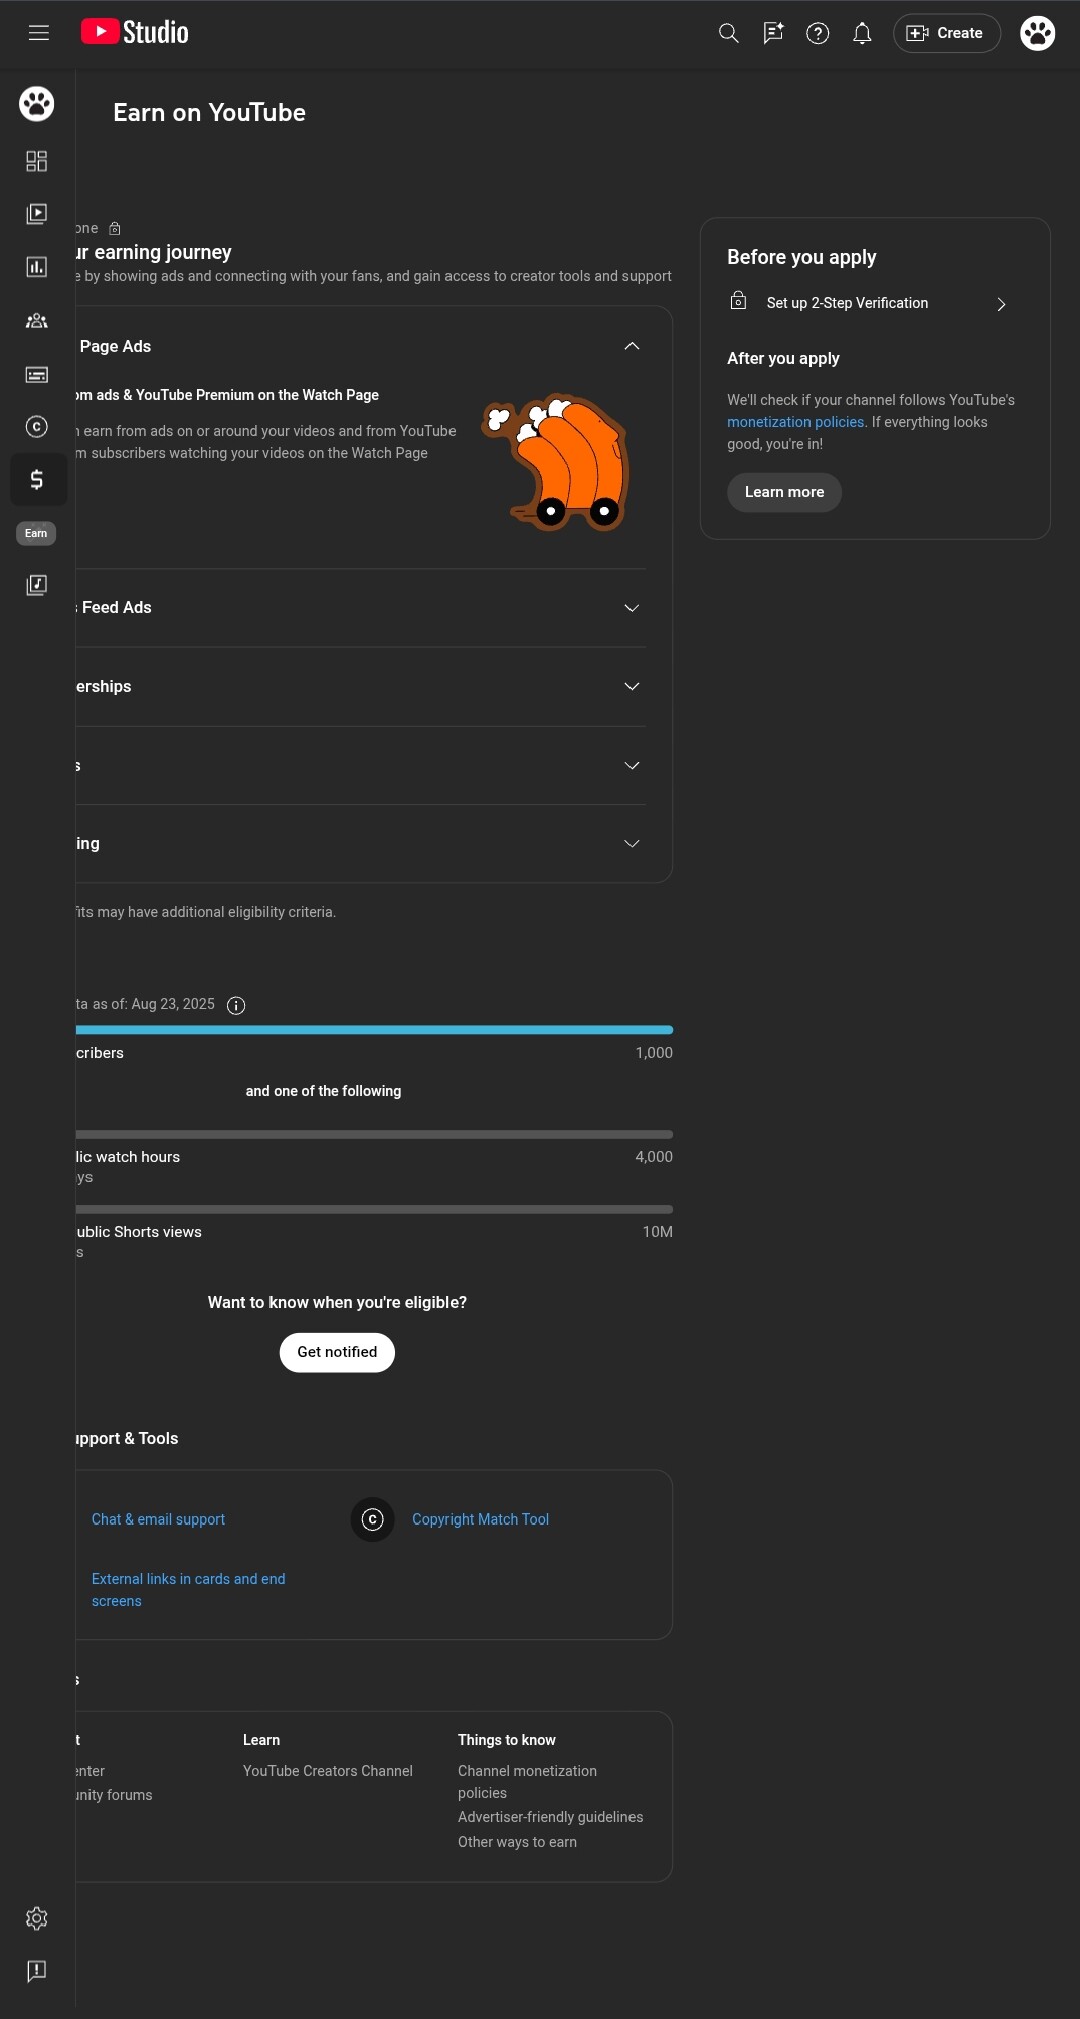Open Settings gear in sidebar
The width and height of the screenshot is (1080, 2019).
[37, 1918]
